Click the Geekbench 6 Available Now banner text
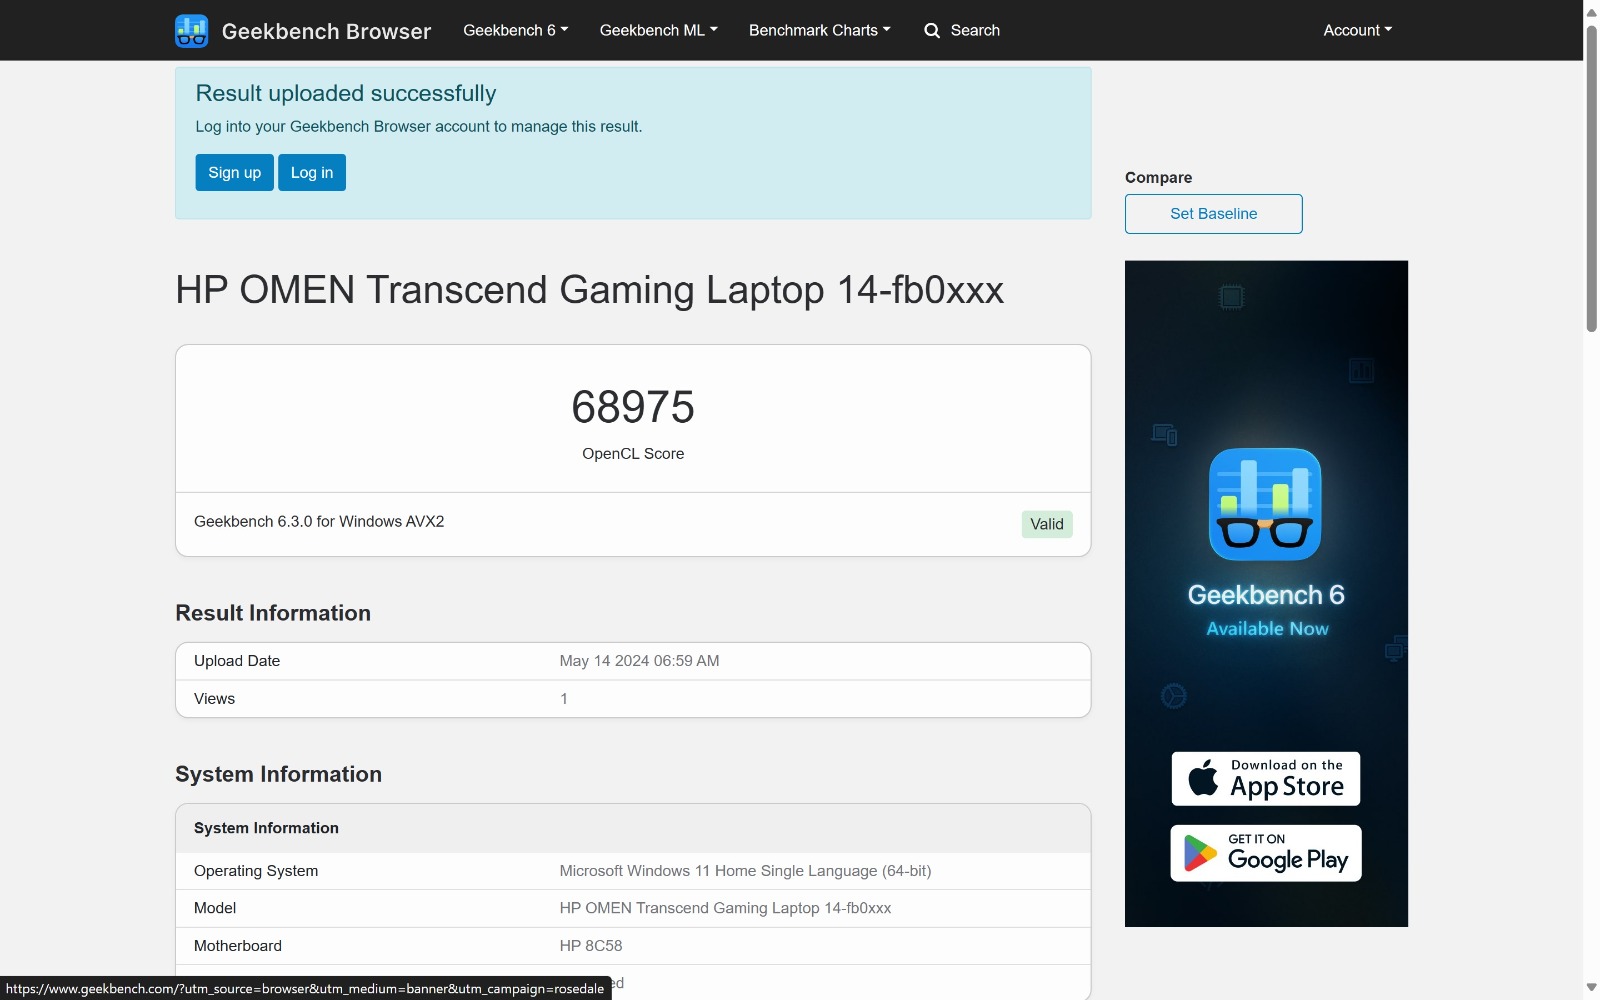This screenshot has height=1000, width=1600. (1266, 610)
